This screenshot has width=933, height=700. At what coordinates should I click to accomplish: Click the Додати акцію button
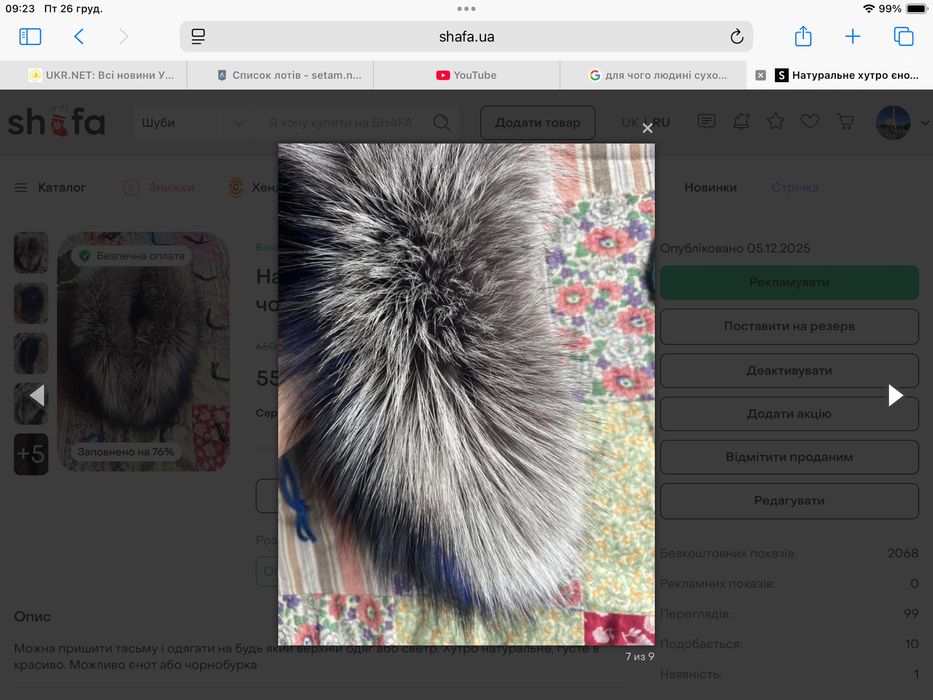point(790,414)
